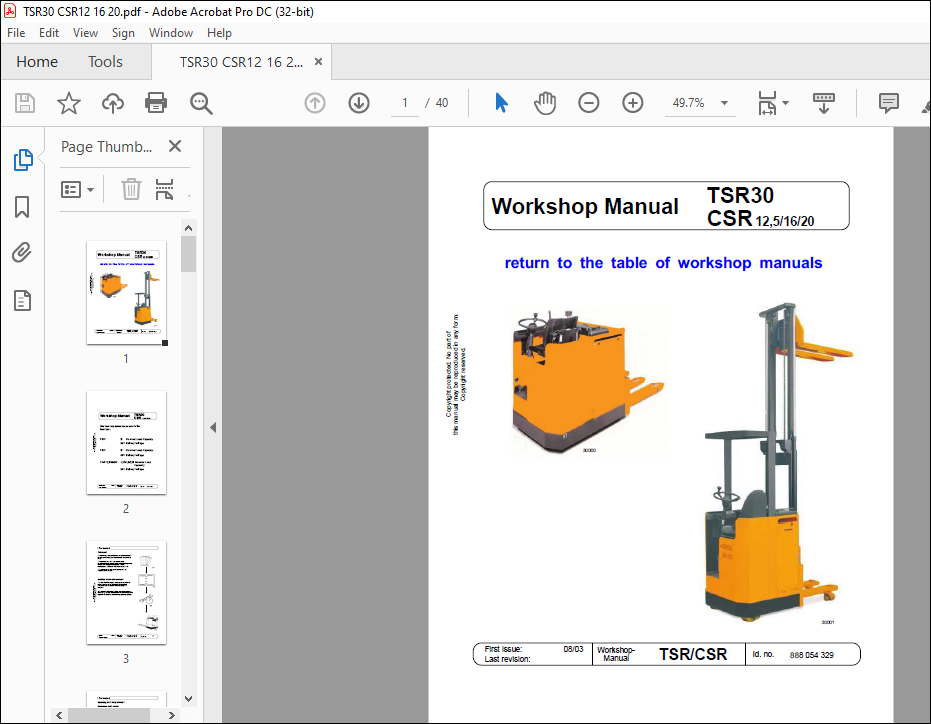The image size is (931, 724).
Task: Click the 'TSR/CSR' footer text
Action: coord(693,654)
